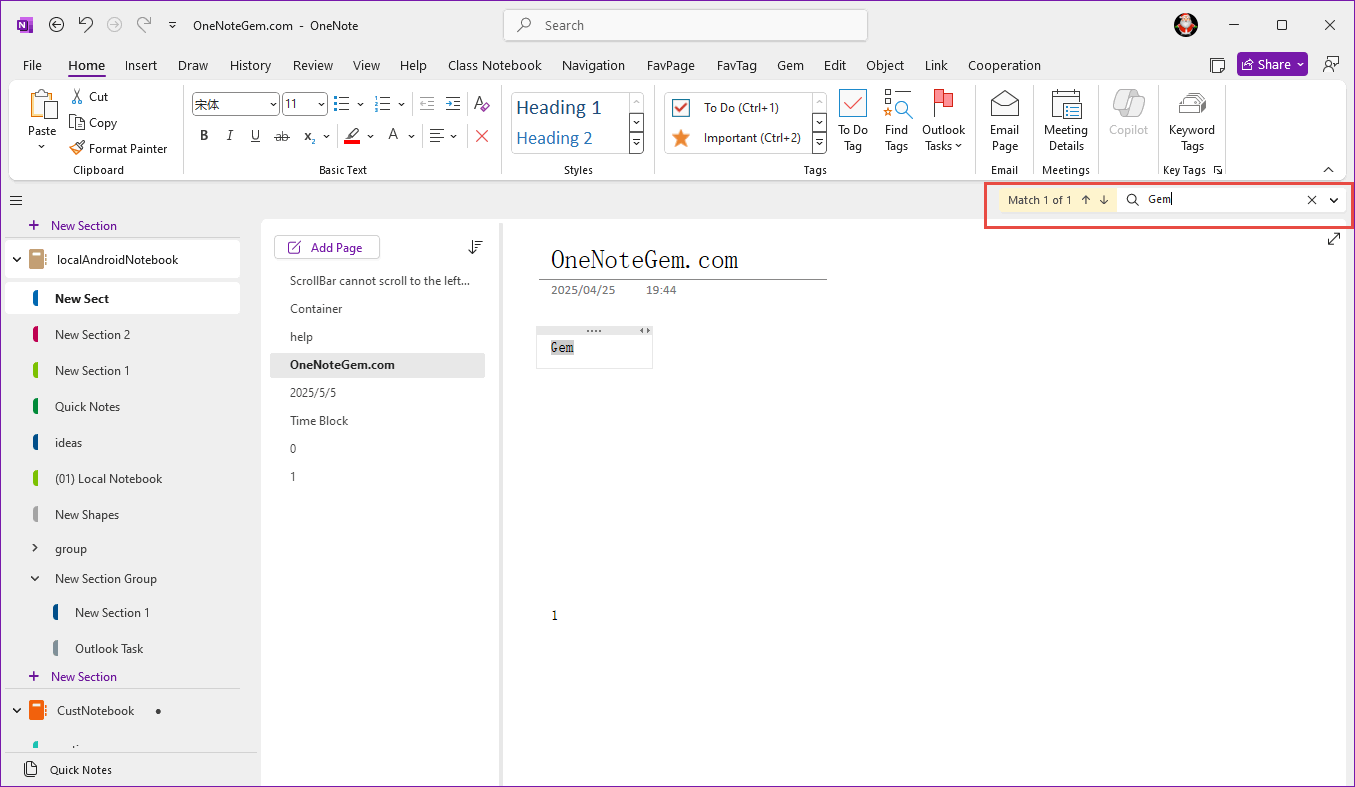Email this page
This screenshot has height=787, width=1355.
(x=1004, y=121)
